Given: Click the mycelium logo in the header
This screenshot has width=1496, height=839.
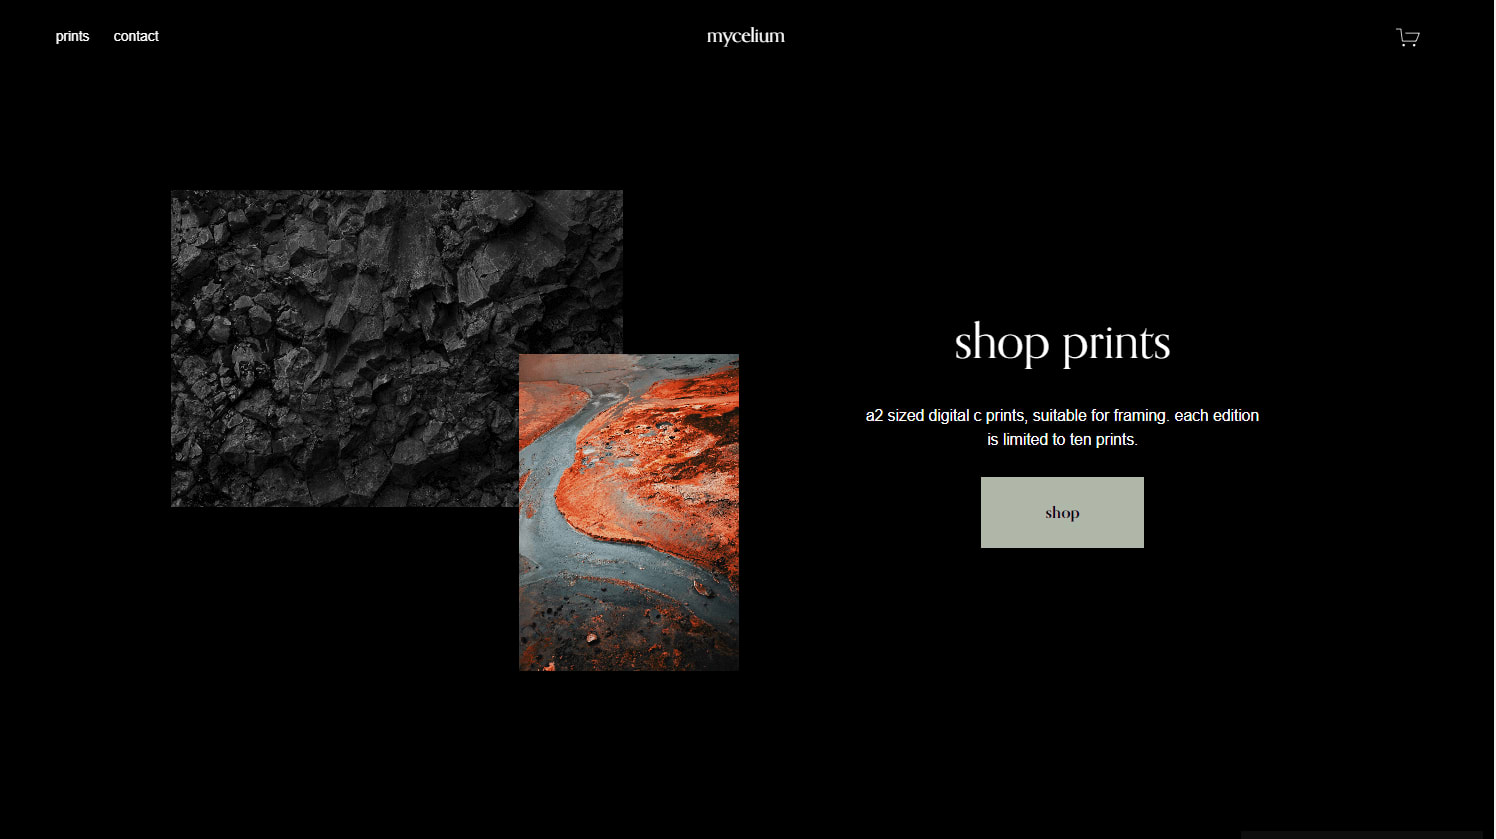Looking at the screenshot, I should (x=746, y=36).
